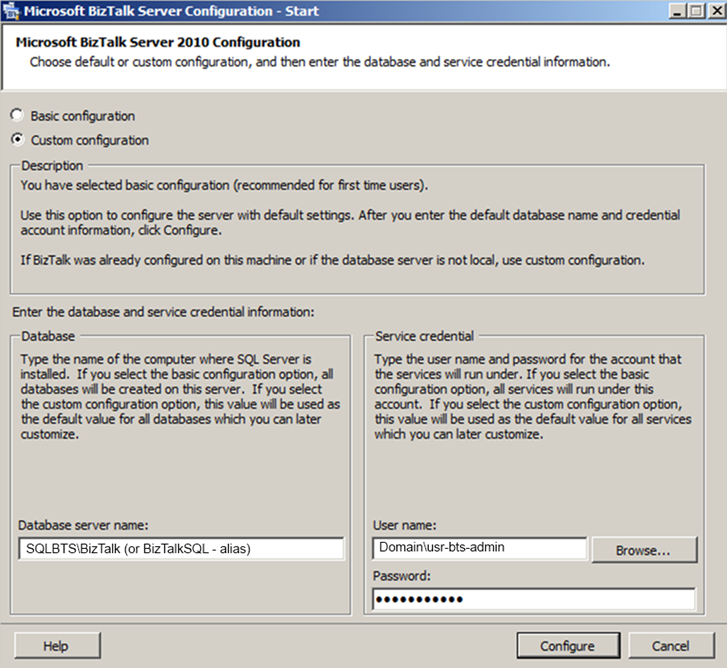Start setup with the Configure button
Viewport: 727px width, 668px height.
[x=567, y=646]
